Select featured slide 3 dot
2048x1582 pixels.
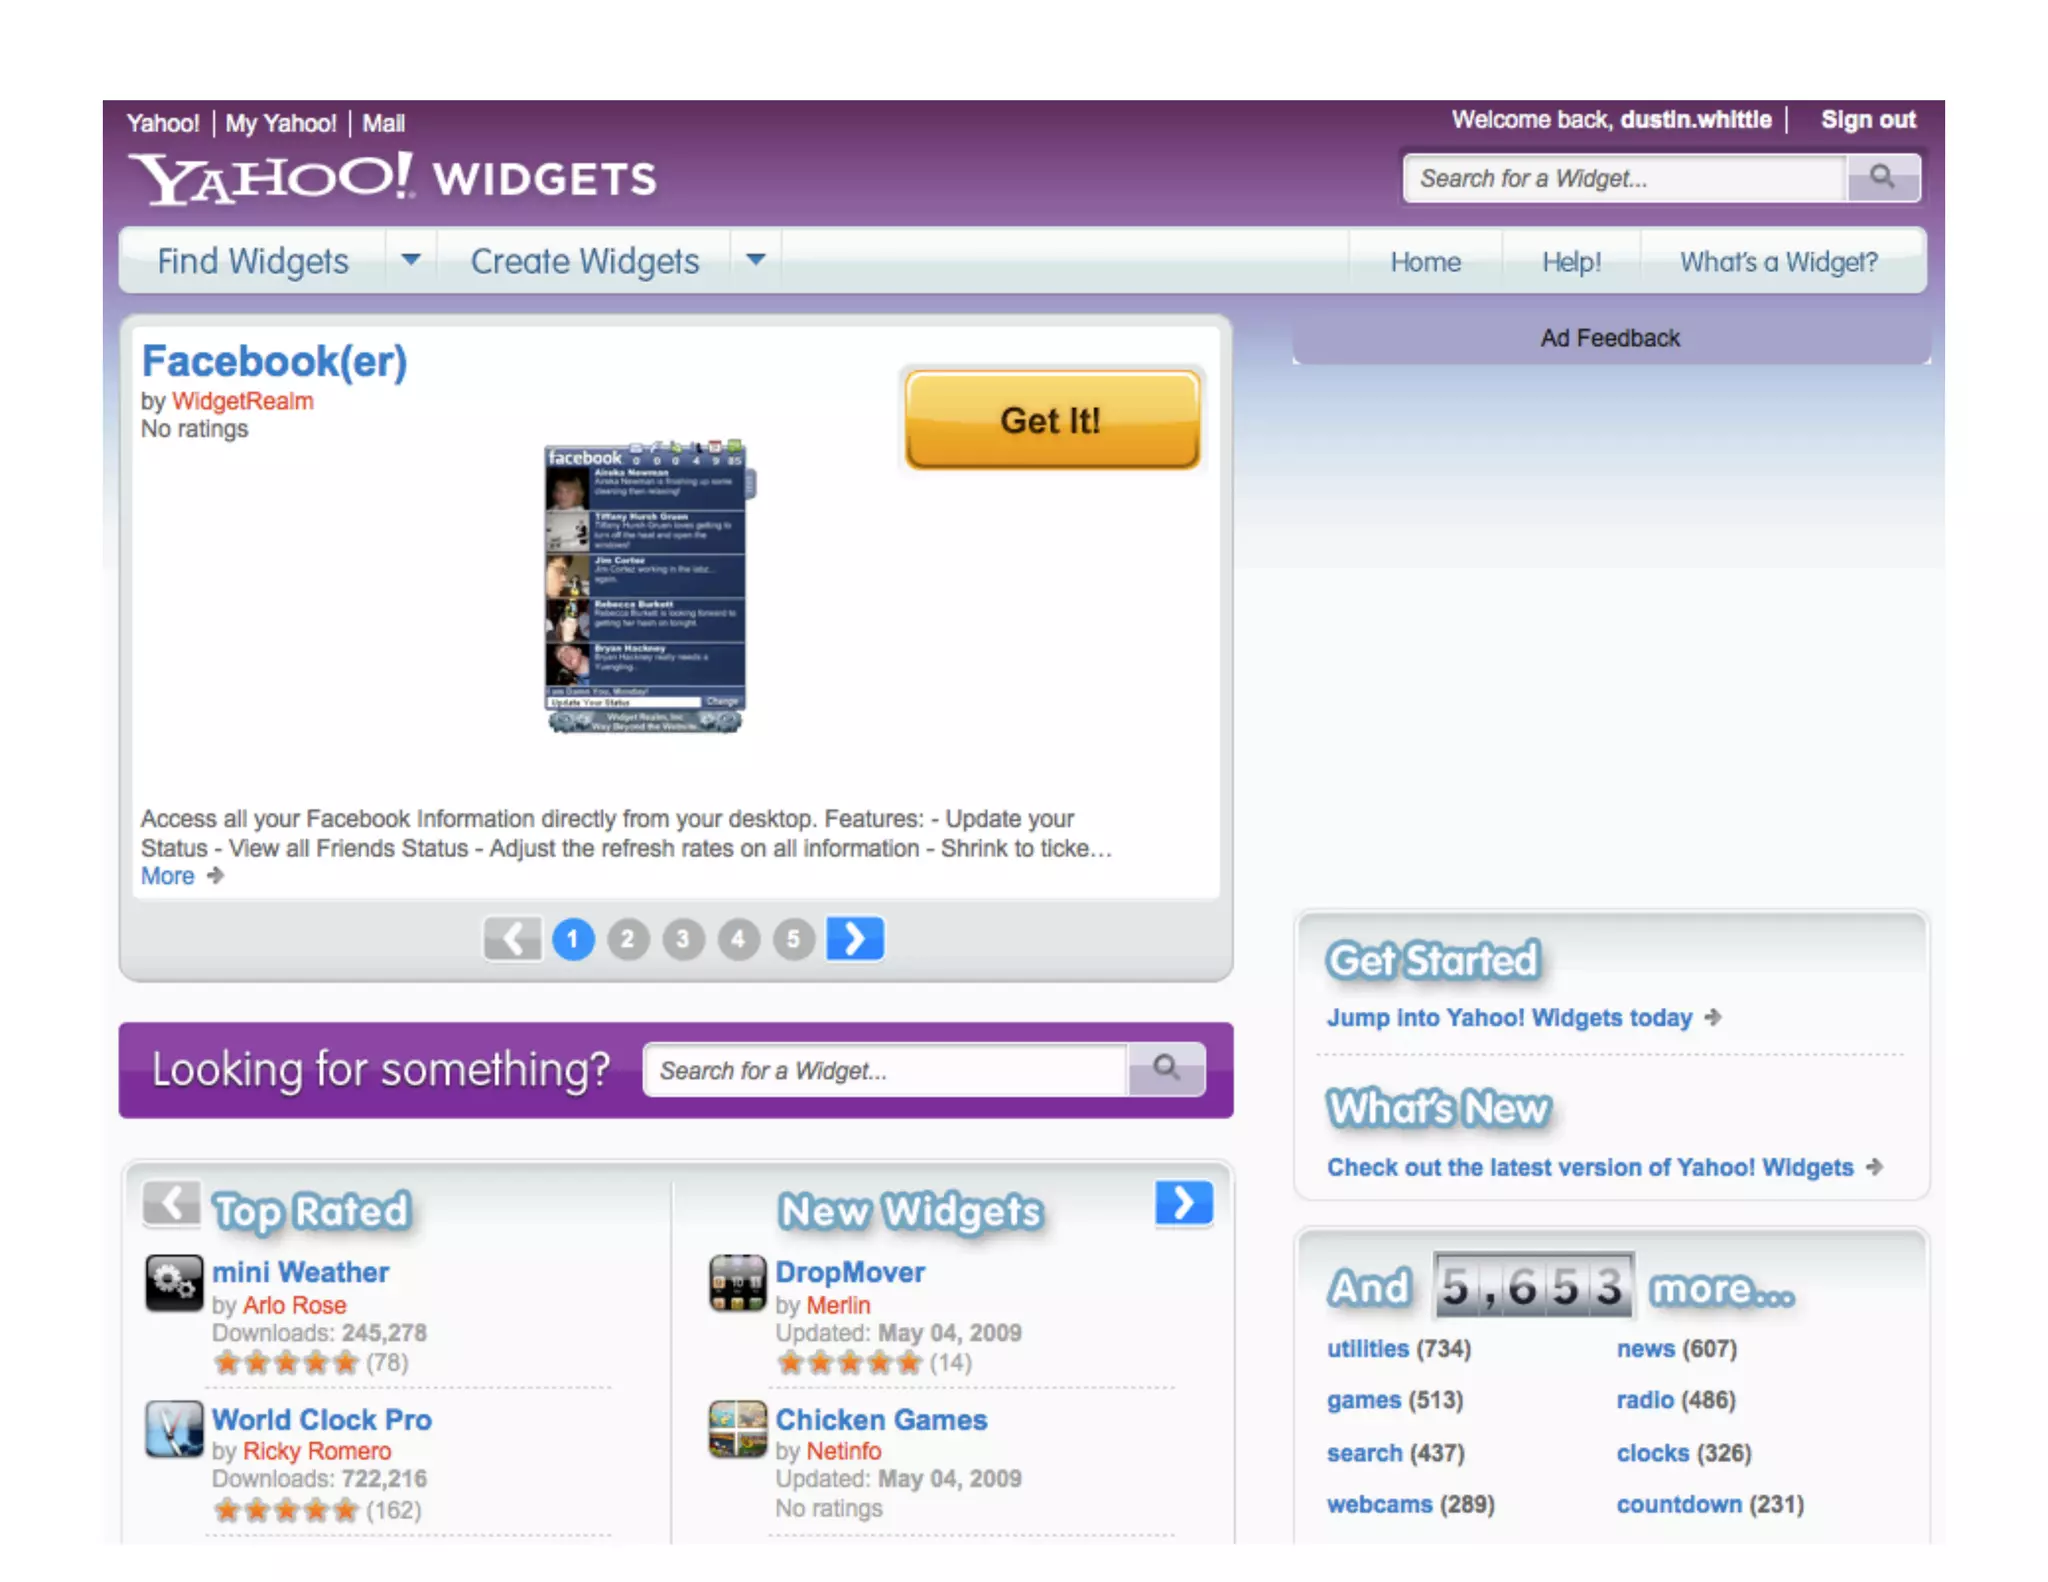[683, 939]
